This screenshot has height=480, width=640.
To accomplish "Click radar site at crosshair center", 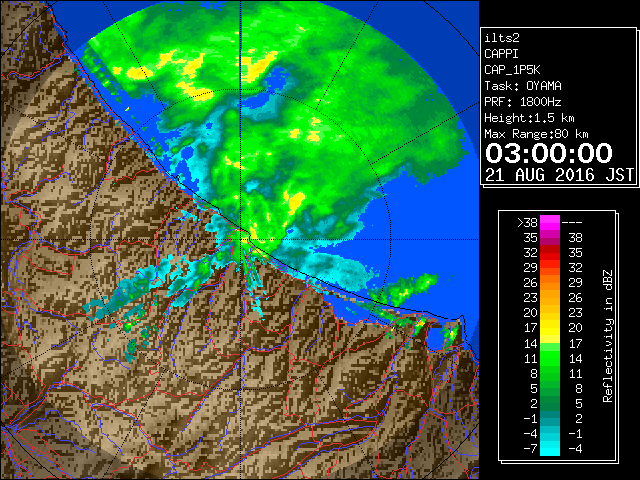I will (x=241, y=239).
